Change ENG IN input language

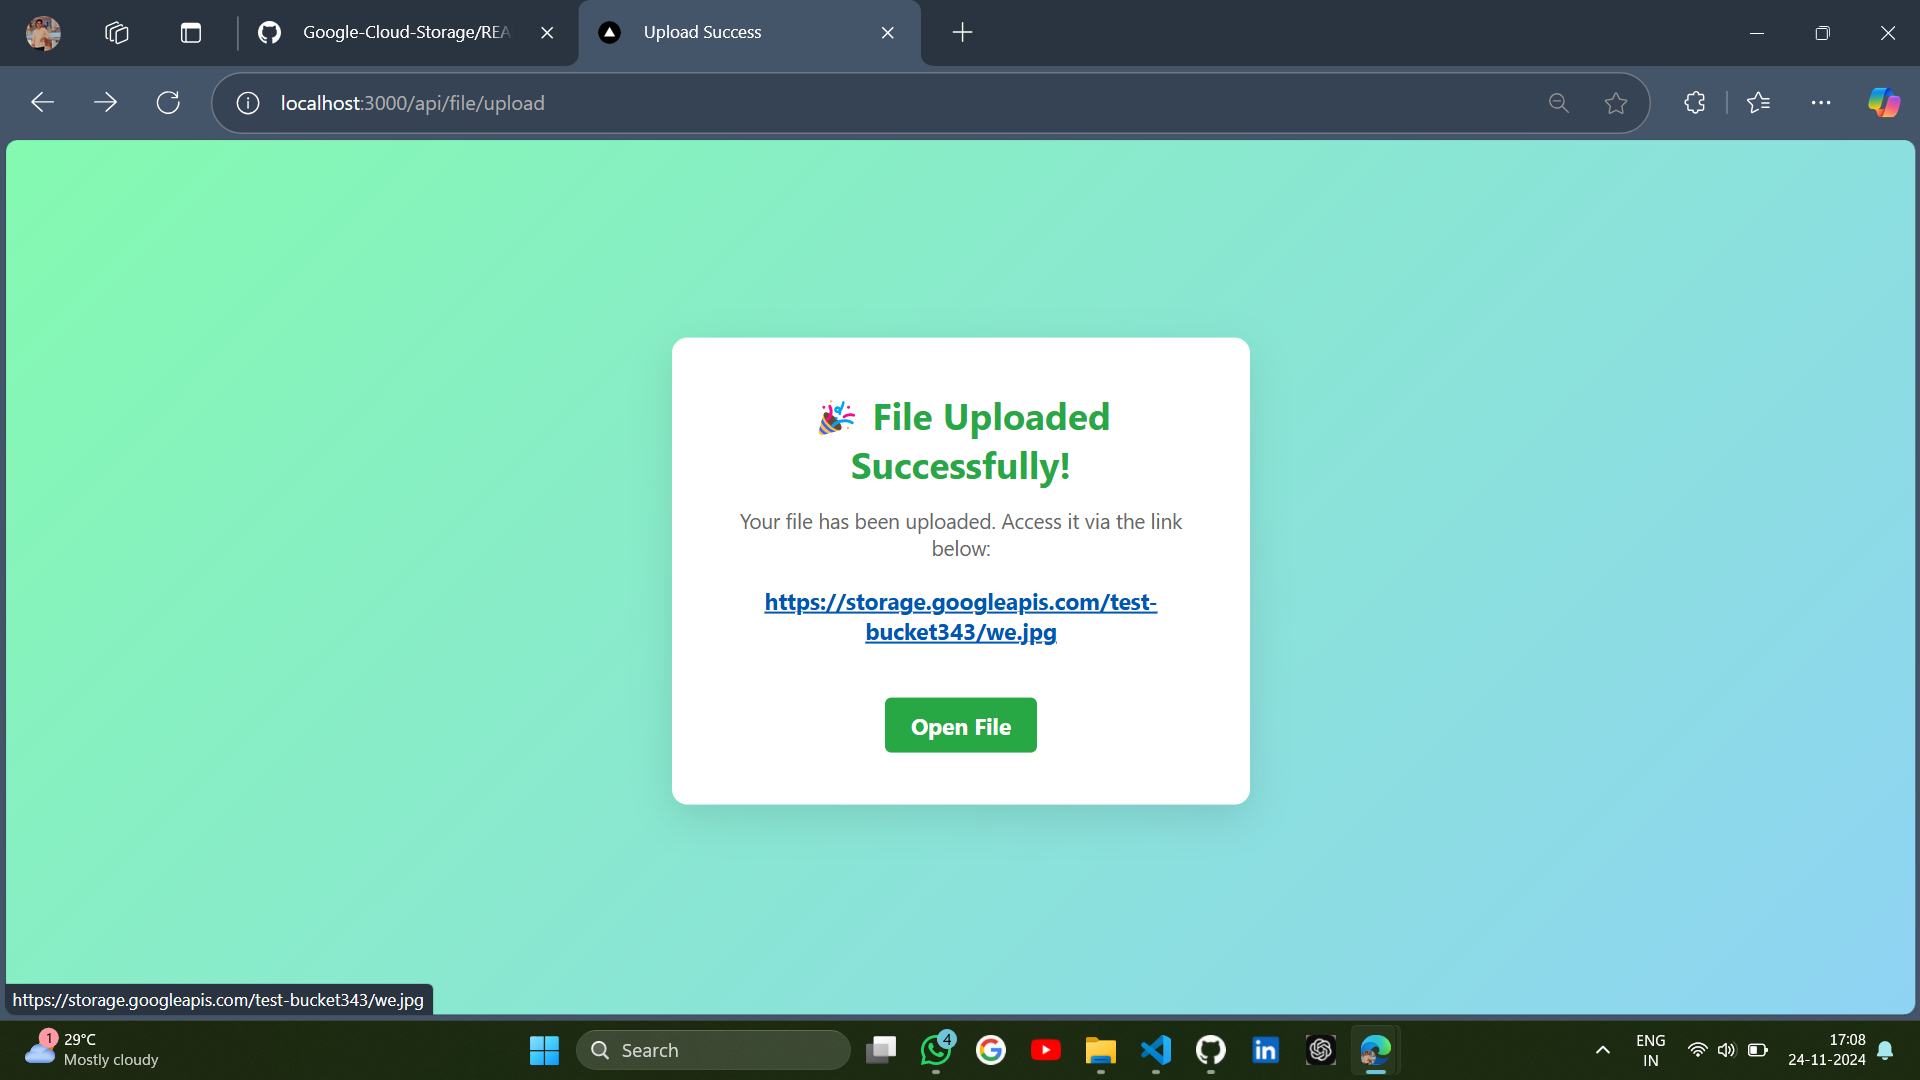click(x=1651, y=1050)
